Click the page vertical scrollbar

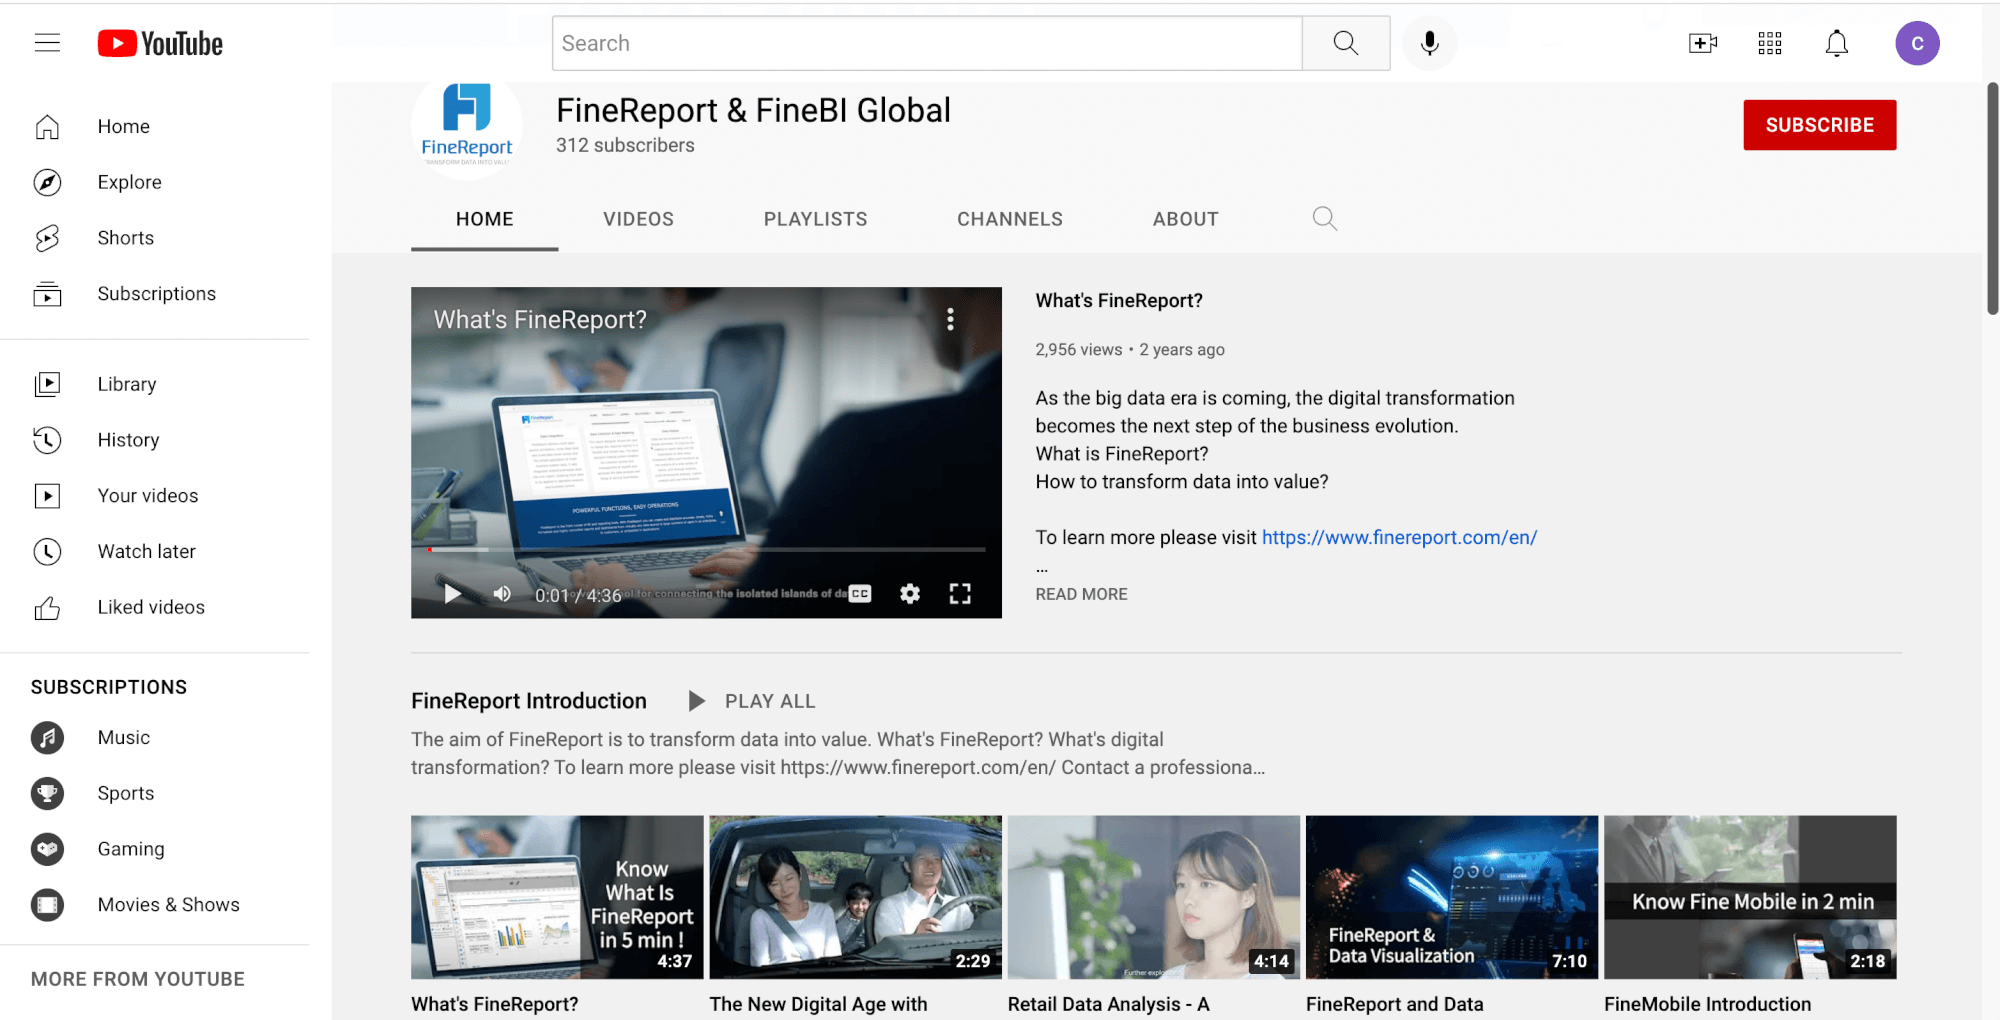[1991, 200]
